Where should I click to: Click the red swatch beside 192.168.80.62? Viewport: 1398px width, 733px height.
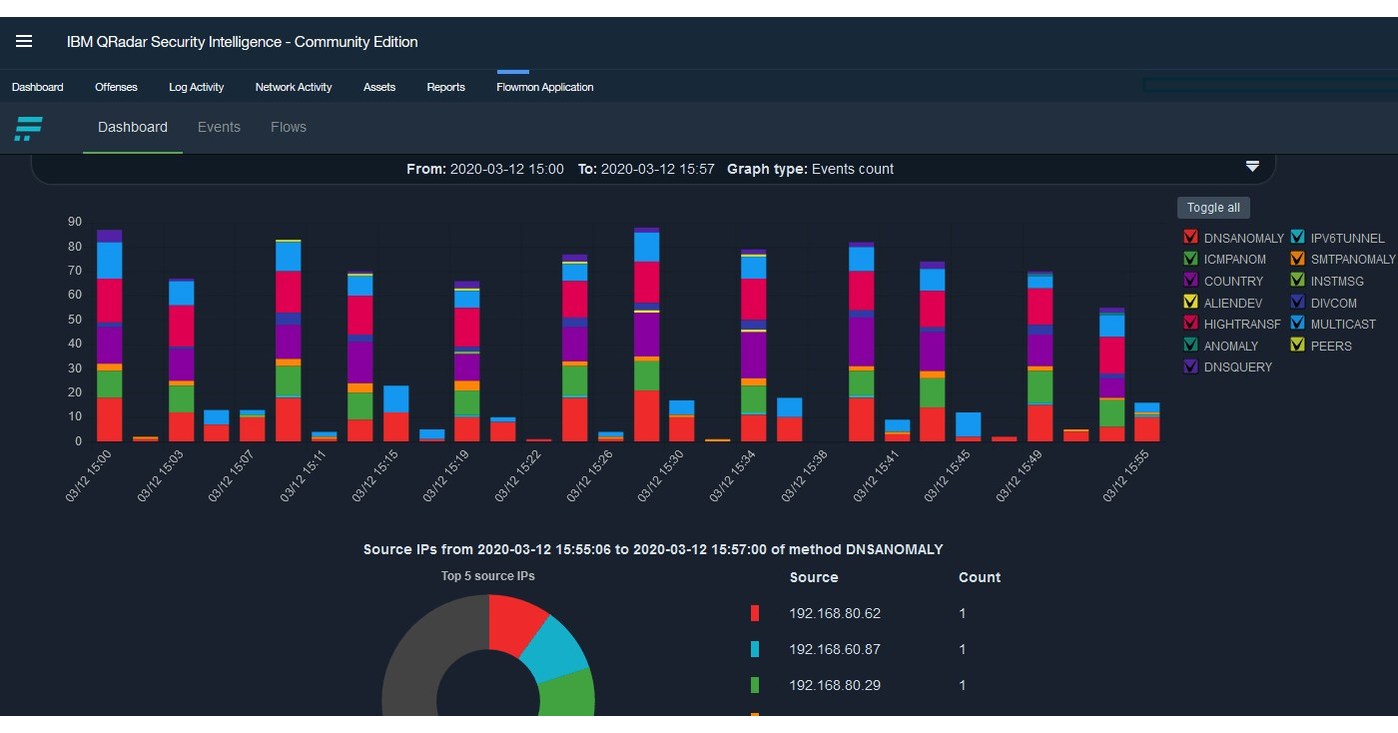754,613
